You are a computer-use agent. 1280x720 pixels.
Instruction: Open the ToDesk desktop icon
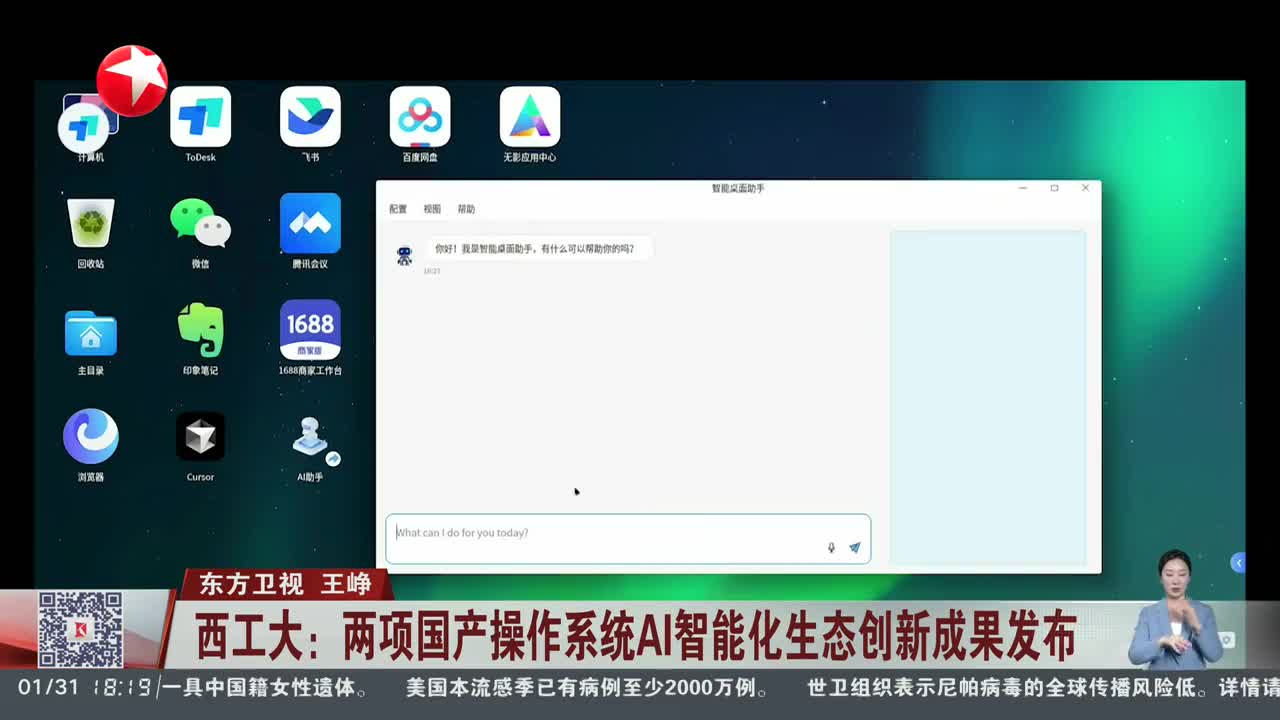click(x=200, y=118)
